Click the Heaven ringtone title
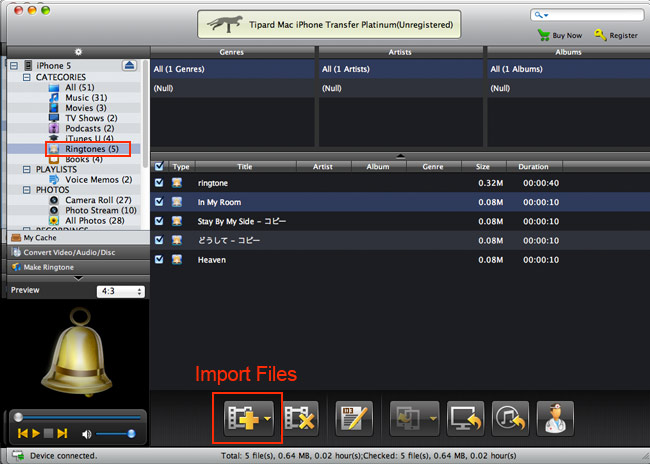 [x=212, y=260]
